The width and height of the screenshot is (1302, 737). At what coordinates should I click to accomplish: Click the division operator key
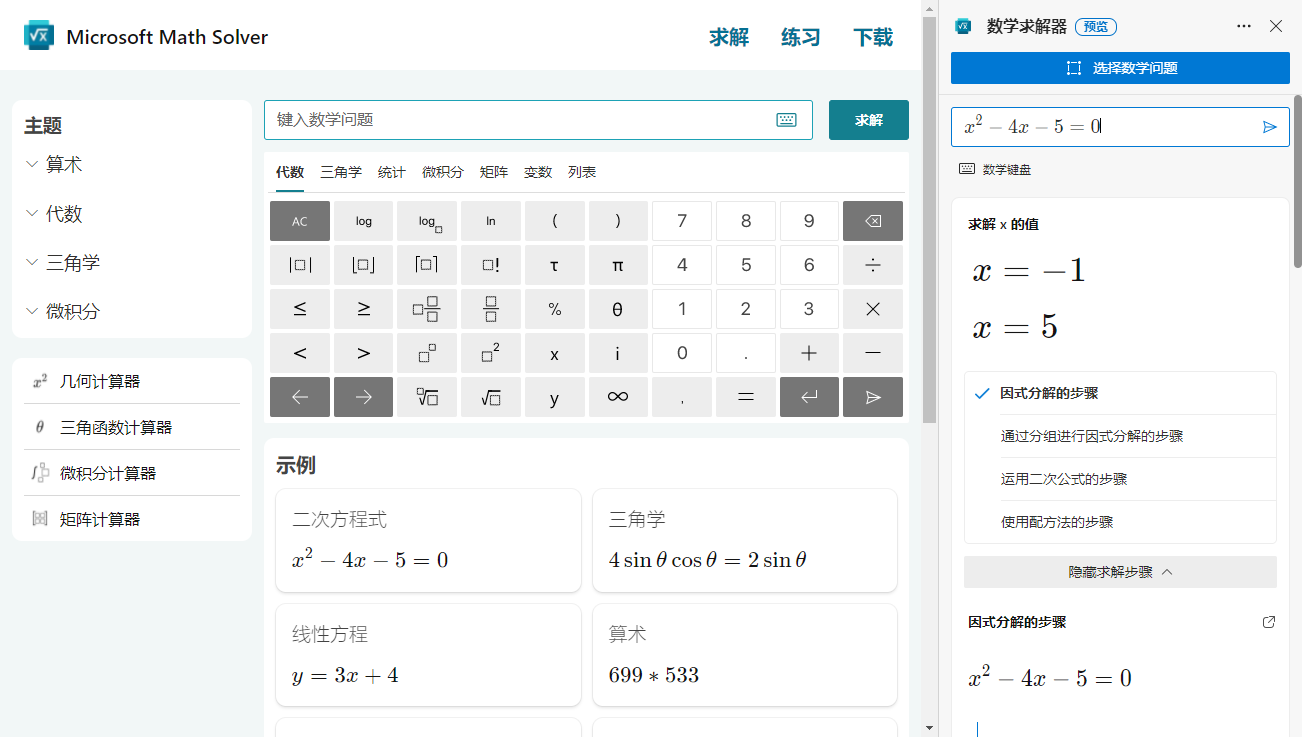coord(873,265)
